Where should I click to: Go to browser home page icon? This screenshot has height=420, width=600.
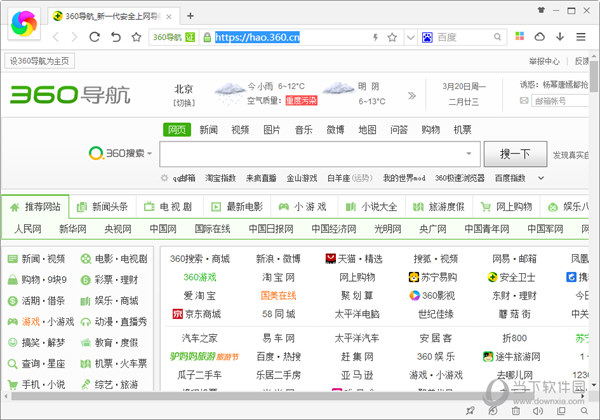click(137, 37)
